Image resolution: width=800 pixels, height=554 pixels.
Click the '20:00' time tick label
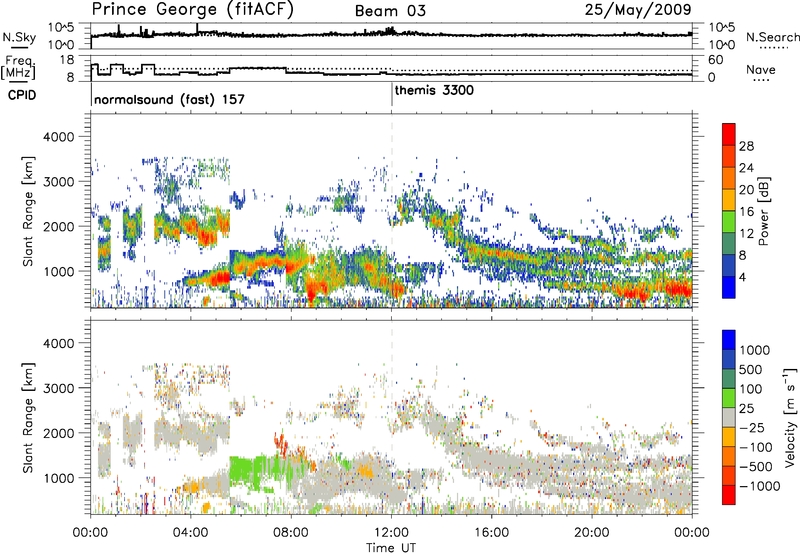pyautogui.click(x=591, y=533)
